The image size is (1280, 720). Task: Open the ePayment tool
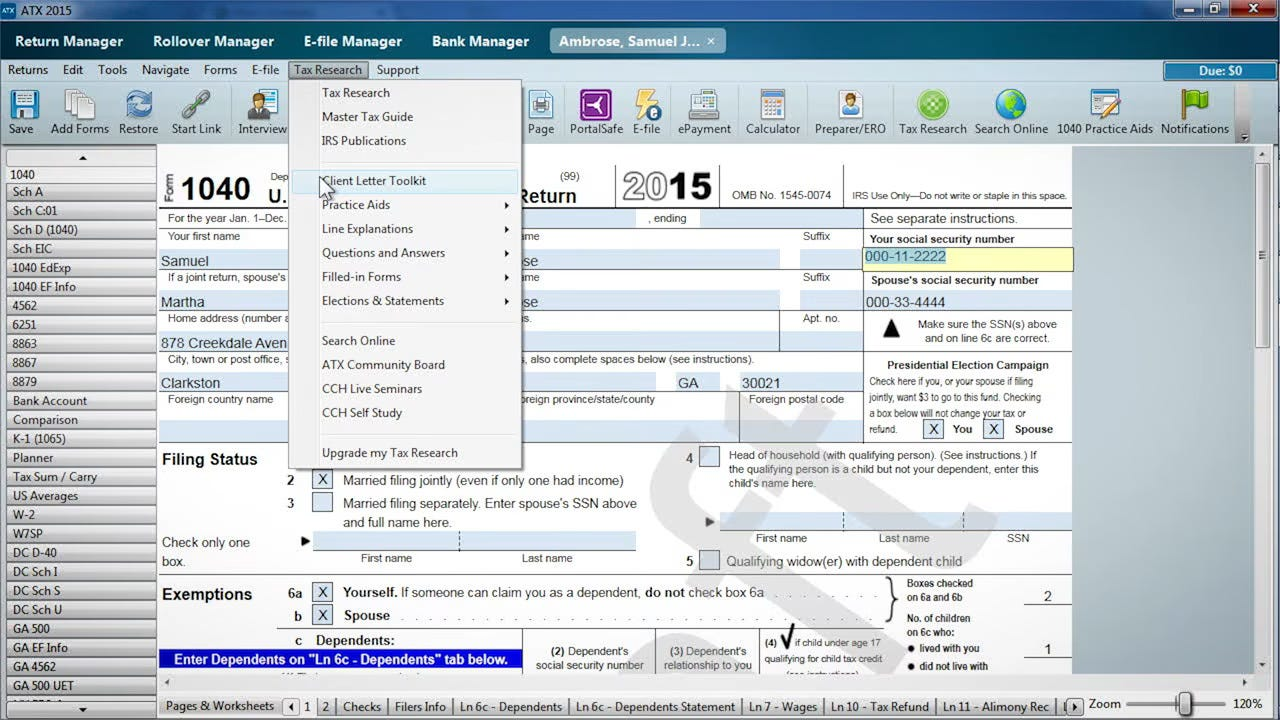click(703, 110)
